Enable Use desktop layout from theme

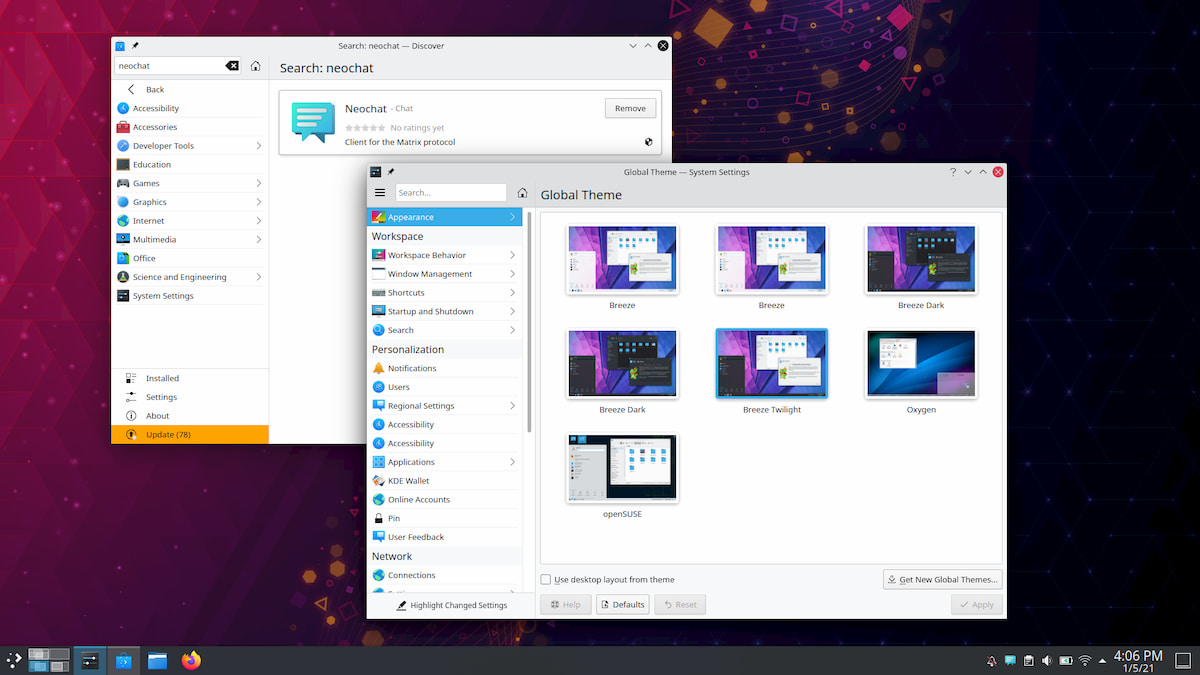(545, 579)
